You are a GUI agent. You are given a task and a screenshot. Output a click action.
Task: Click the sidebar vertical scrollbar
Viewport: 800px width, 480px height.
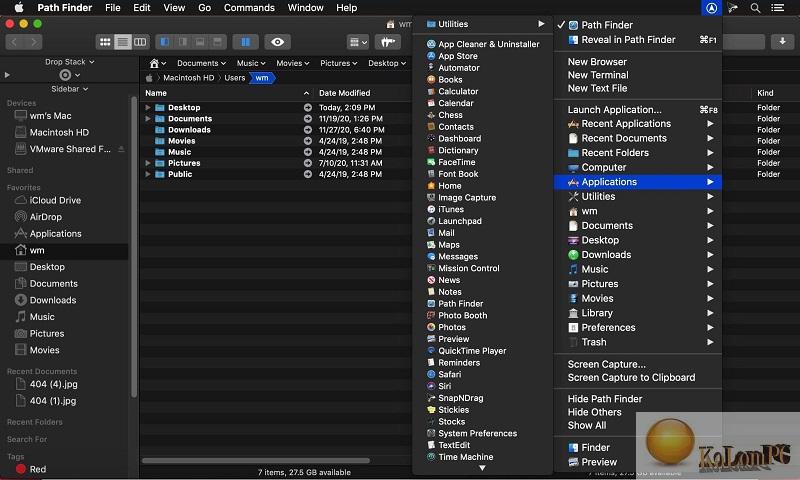click(x=134, y=247)
